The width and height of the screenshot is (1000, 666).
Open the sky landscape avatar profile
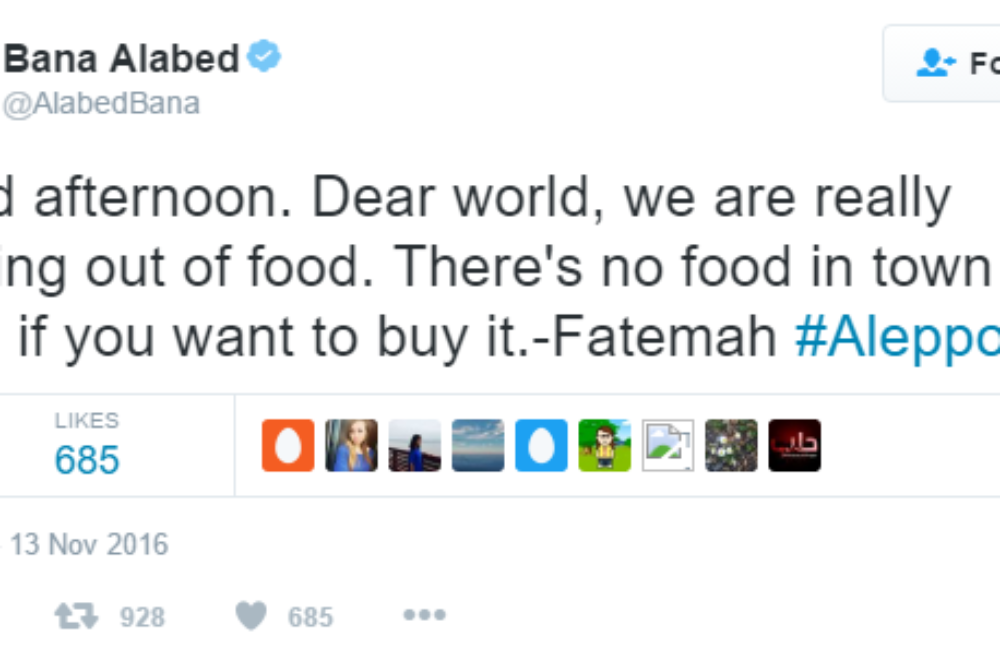click(478, 446)
